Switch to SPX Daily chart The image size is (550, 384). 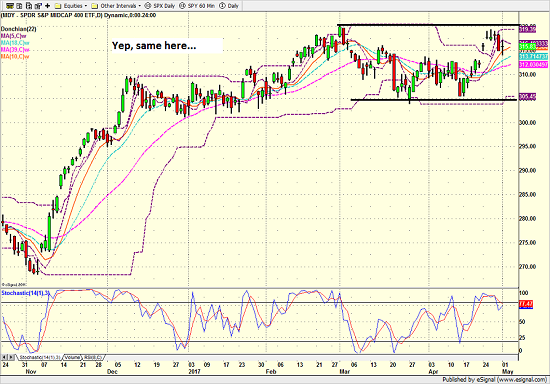click(160, 6)
